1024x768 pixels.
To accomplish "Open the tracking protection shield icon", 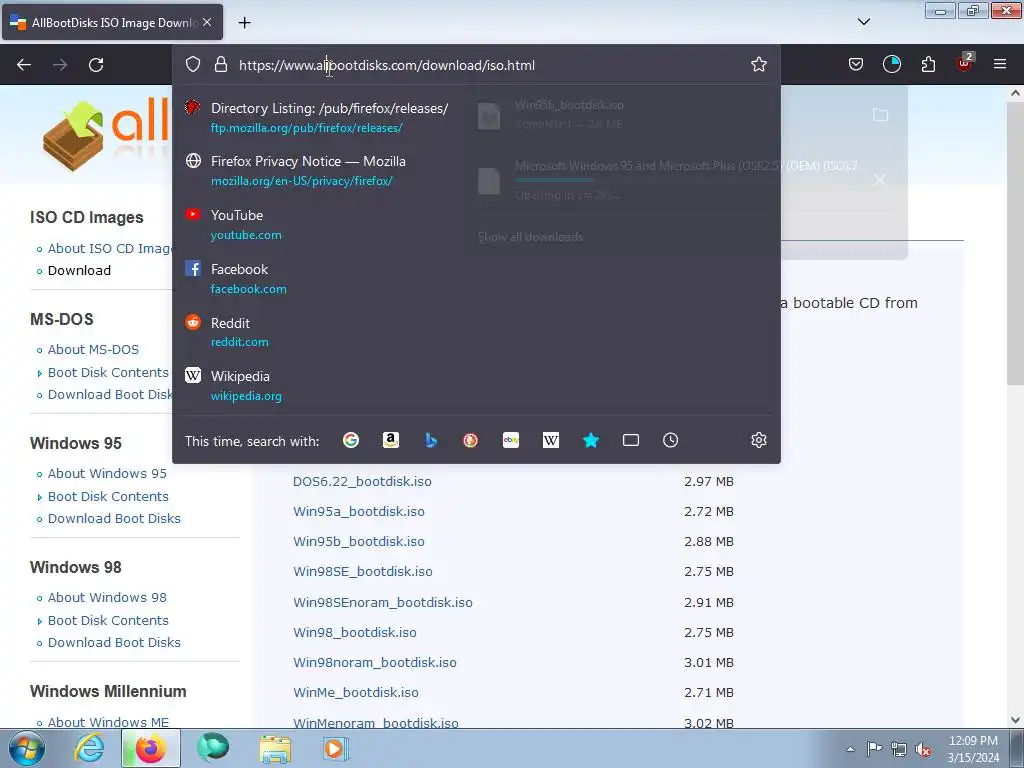I will click(x=193, y=64).
